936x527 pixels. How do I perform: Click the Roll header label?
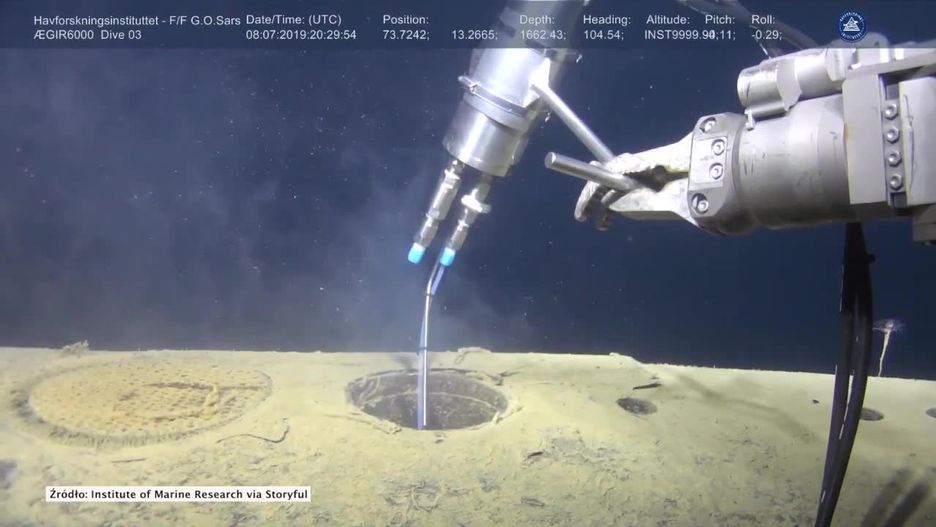click(x=764, y=20)
